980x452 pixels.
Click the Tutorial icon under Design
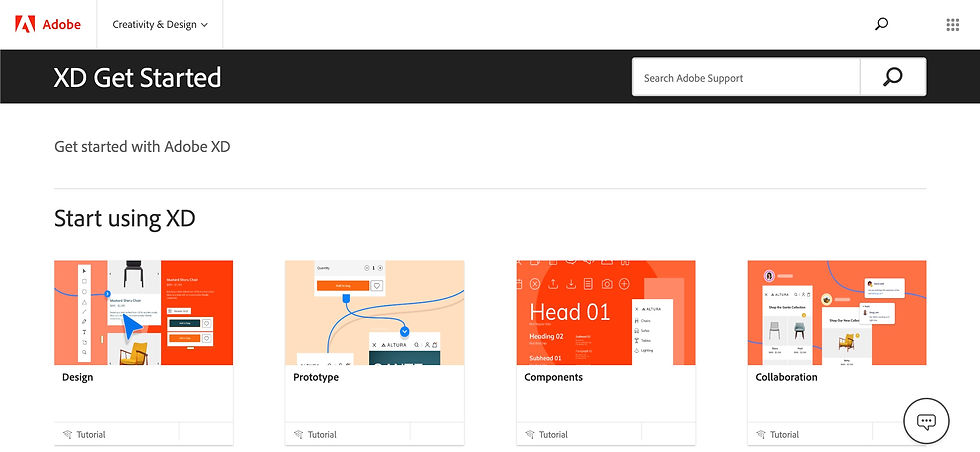68,434
